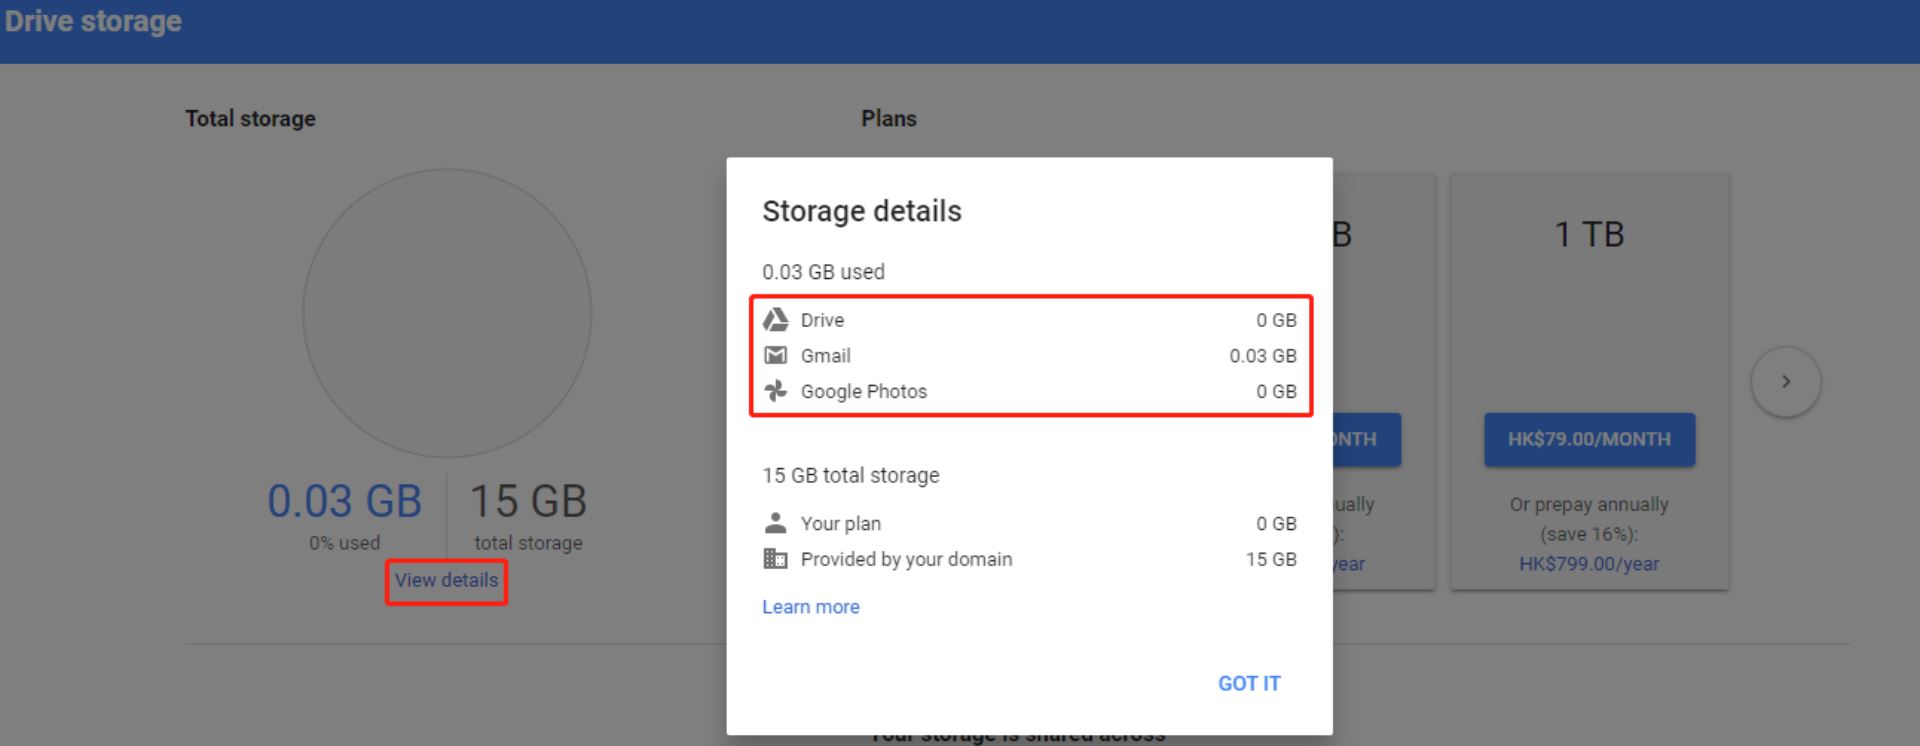The width and height of the screenshot is (1920, 746).
Task: Click the Your plan person icon
Action: (x=776, y=523)
